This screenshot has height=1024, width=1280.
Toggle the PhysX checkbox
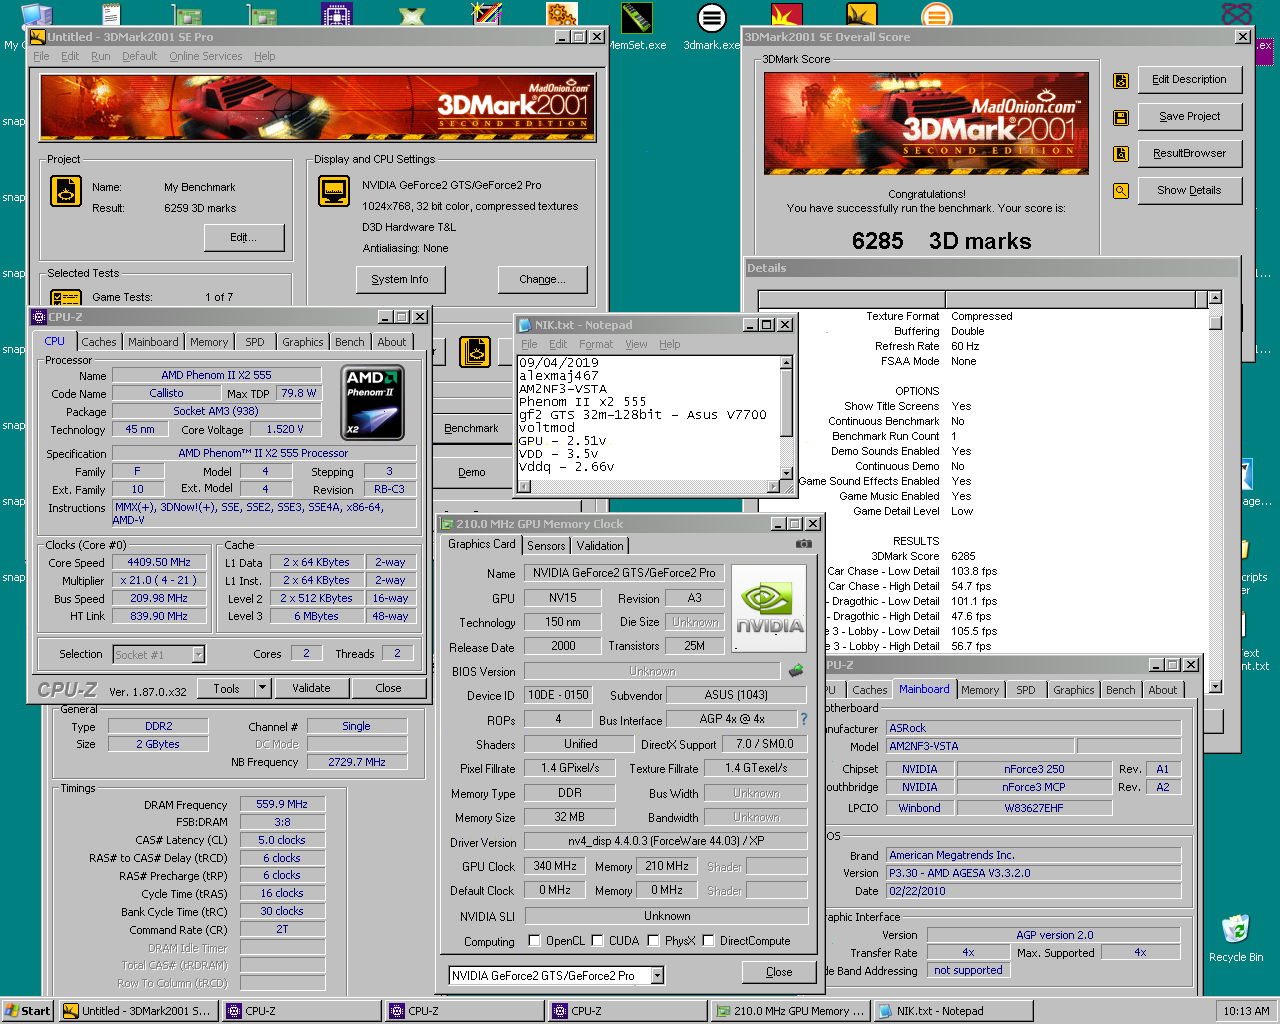654,941
